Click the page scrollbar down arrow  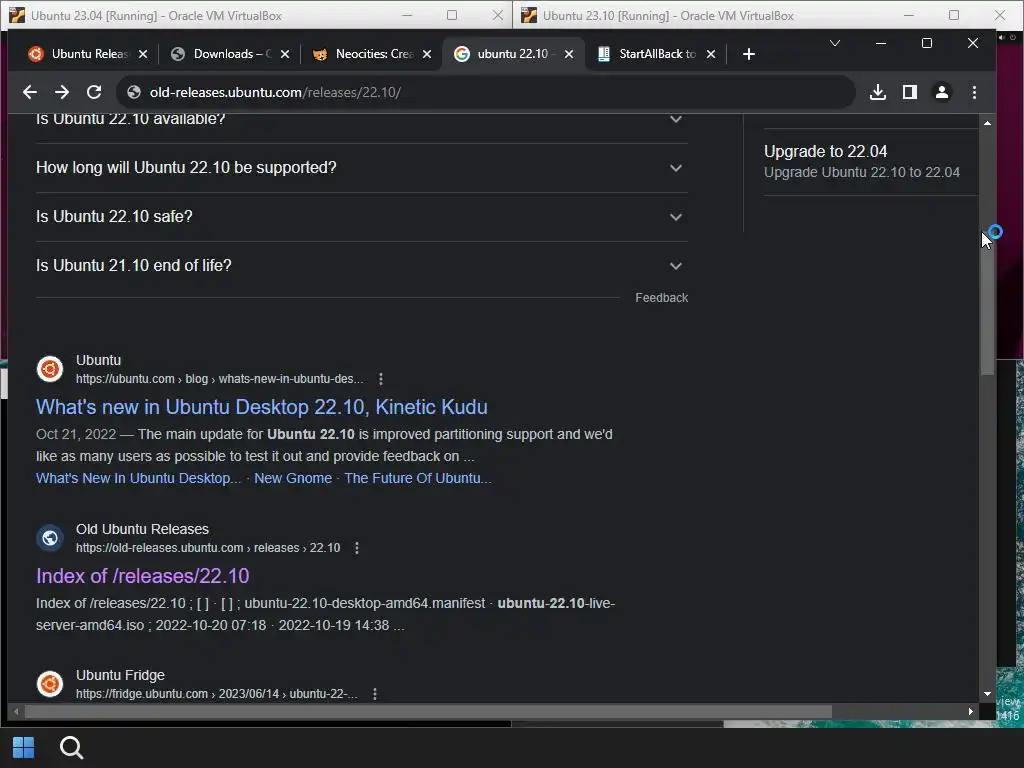click(987, 694)
